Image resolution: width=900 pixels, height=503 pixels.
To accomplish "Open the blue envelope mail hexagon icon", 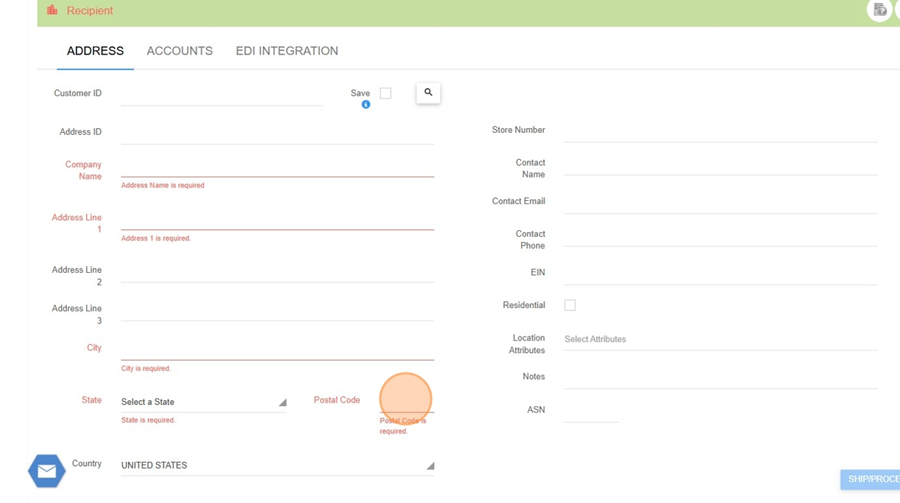I will 46,471.
